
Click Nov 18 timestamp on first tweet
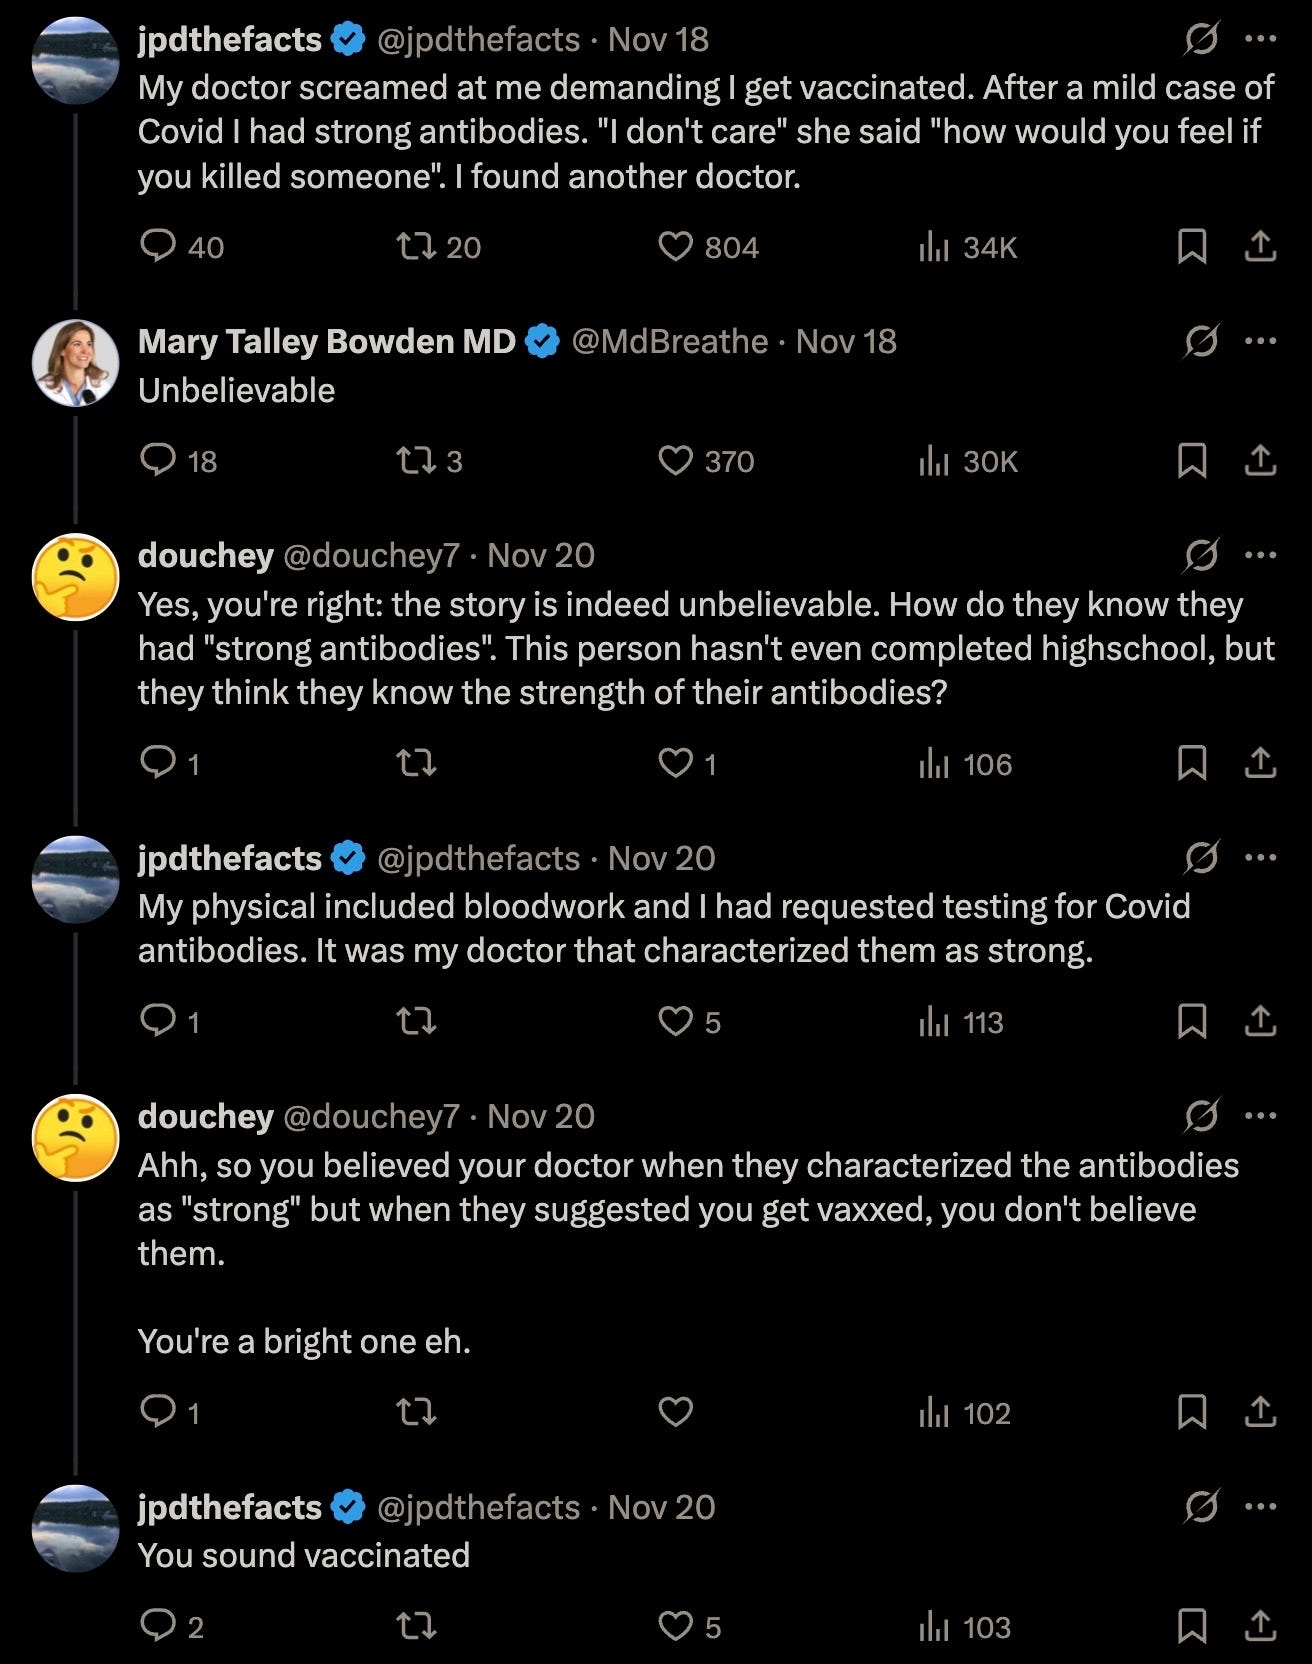click(658, 39)
